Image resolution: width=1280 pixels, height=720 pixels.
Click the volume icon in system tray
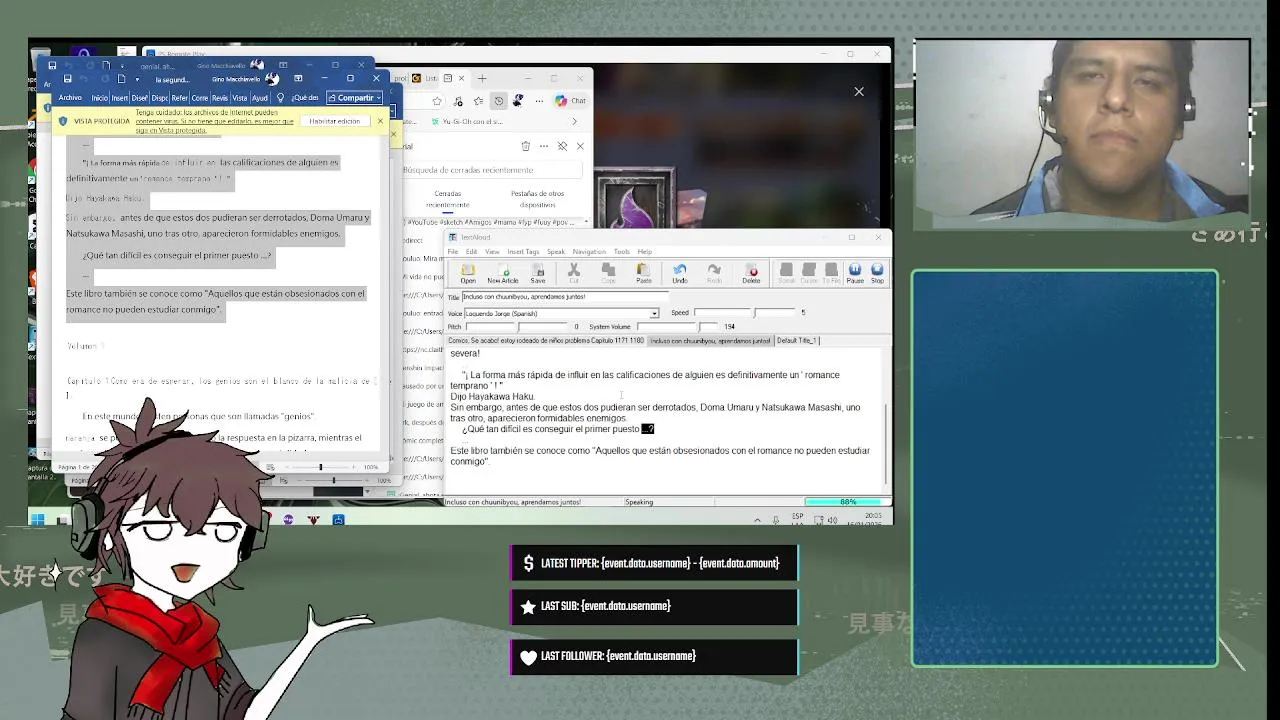pyautogui.click(x=831, y=520)
